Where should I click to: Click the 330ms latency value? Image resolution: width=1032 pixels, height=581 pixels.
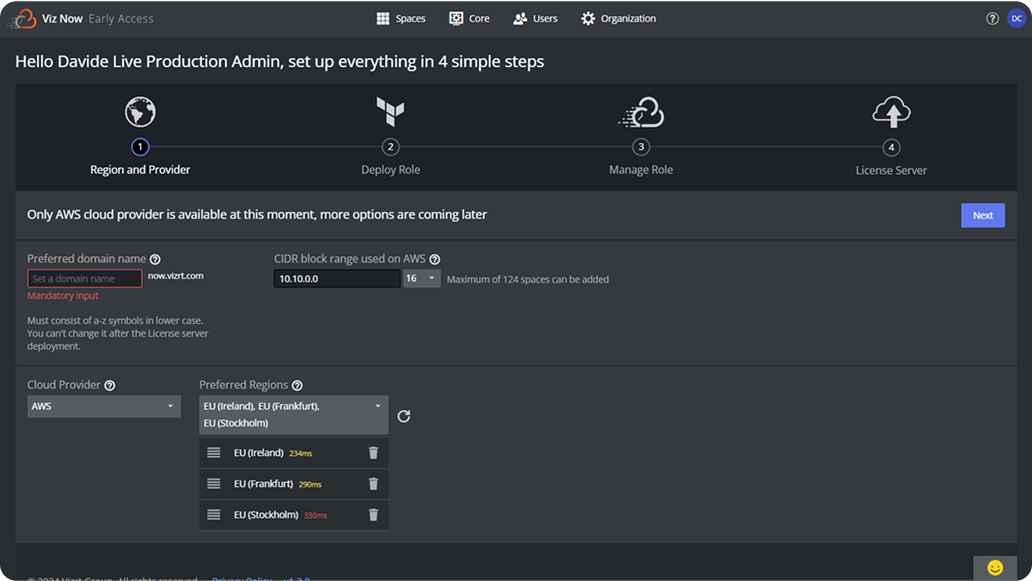pos(315,515)
